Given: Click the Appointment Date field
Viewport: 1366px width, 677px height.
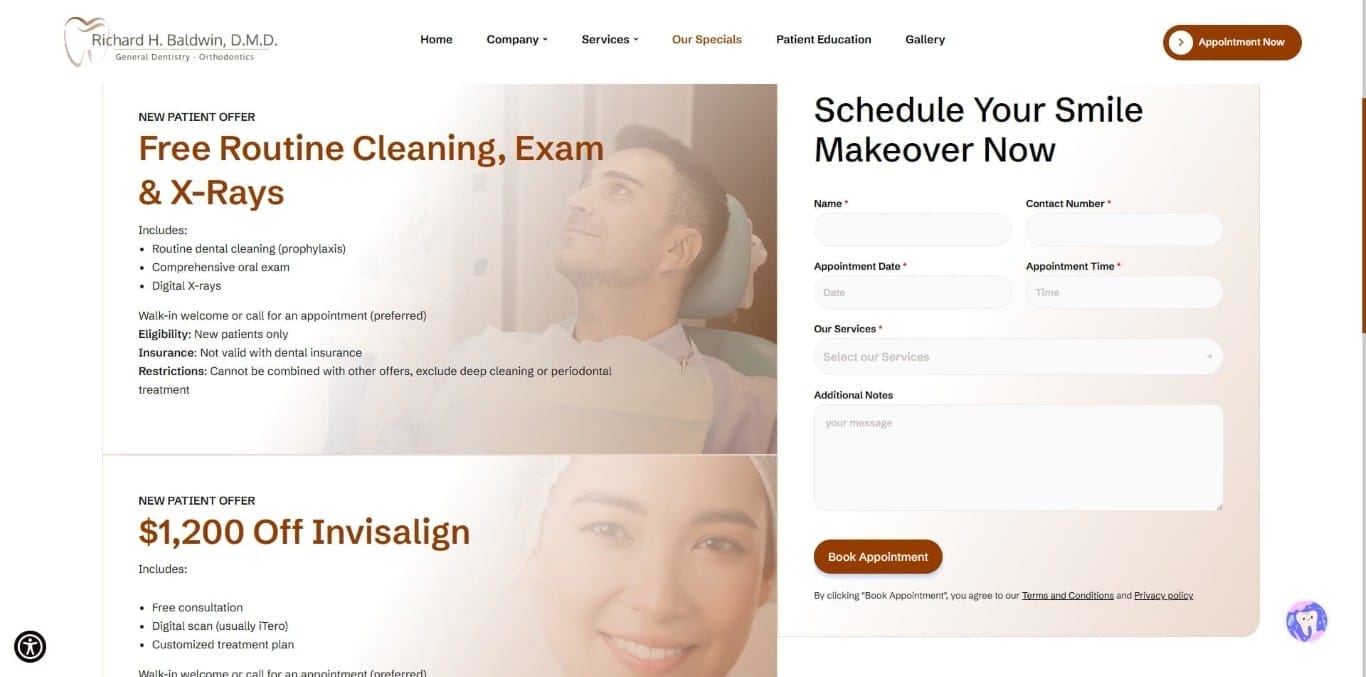Looking at the screenshot, I should click(x=913, y=293).
